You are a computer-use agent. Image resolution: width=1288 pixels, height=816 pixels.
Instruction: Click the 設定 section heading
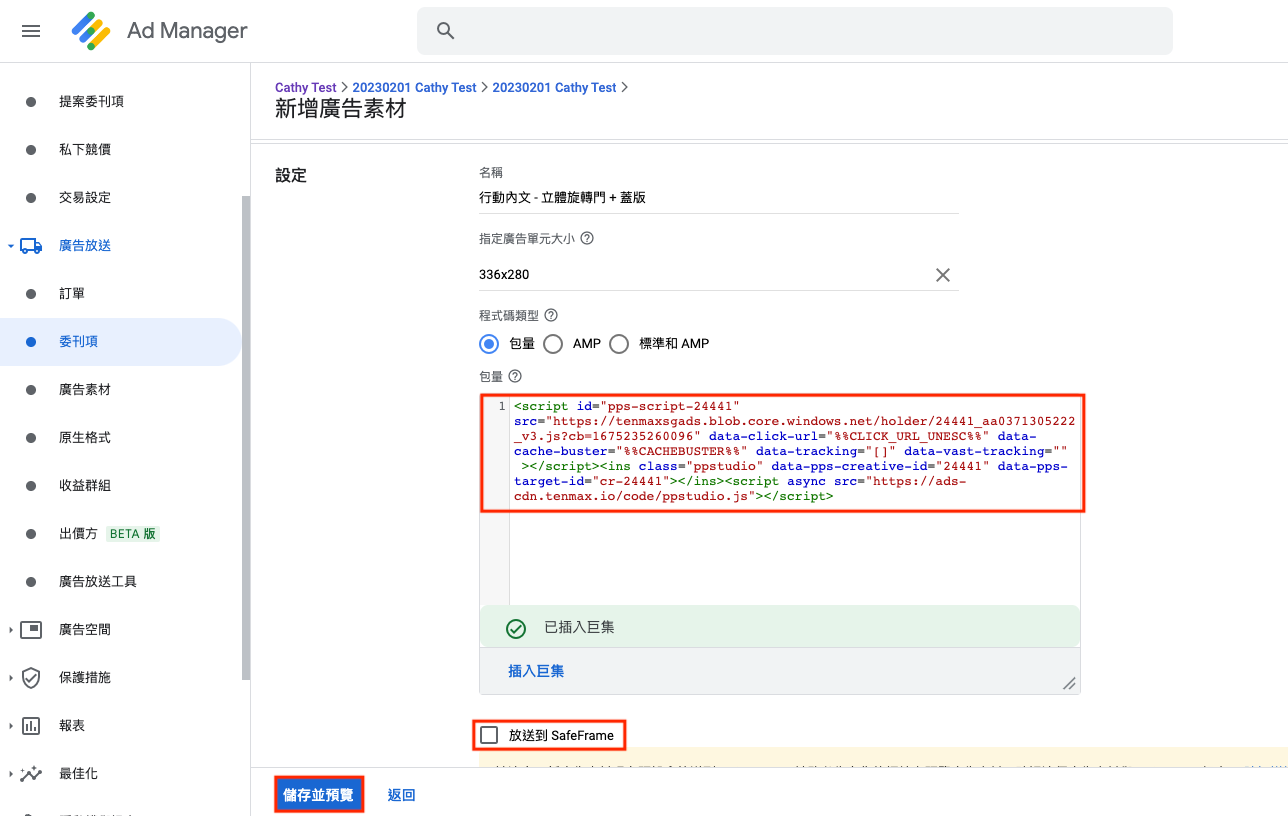[291, 176]
